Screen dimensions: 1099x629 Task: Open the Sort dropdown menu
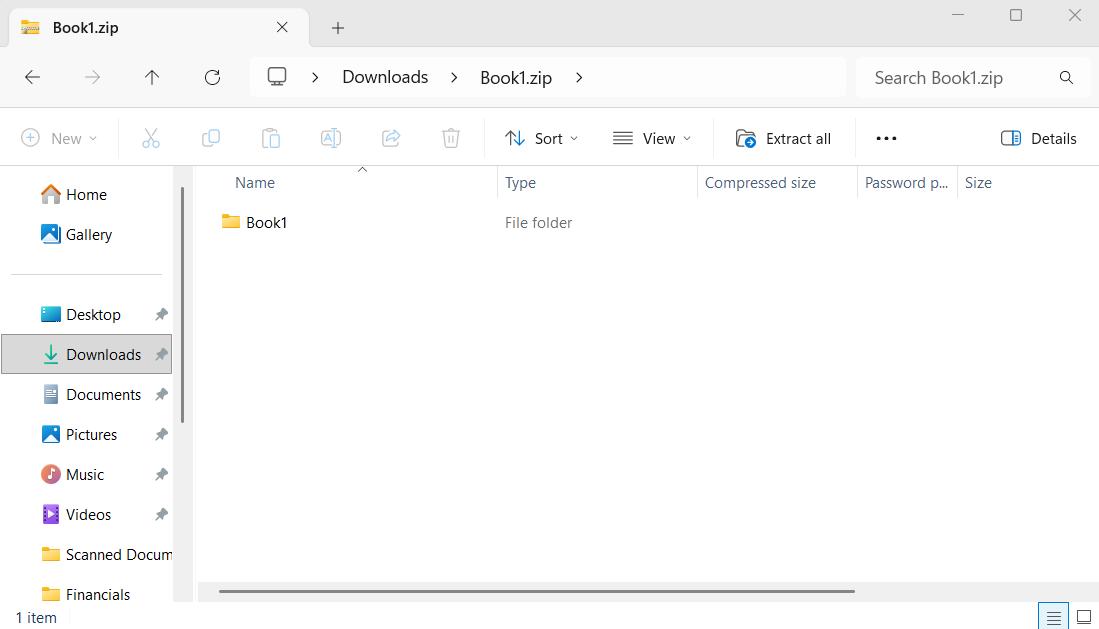pos(541,138)
